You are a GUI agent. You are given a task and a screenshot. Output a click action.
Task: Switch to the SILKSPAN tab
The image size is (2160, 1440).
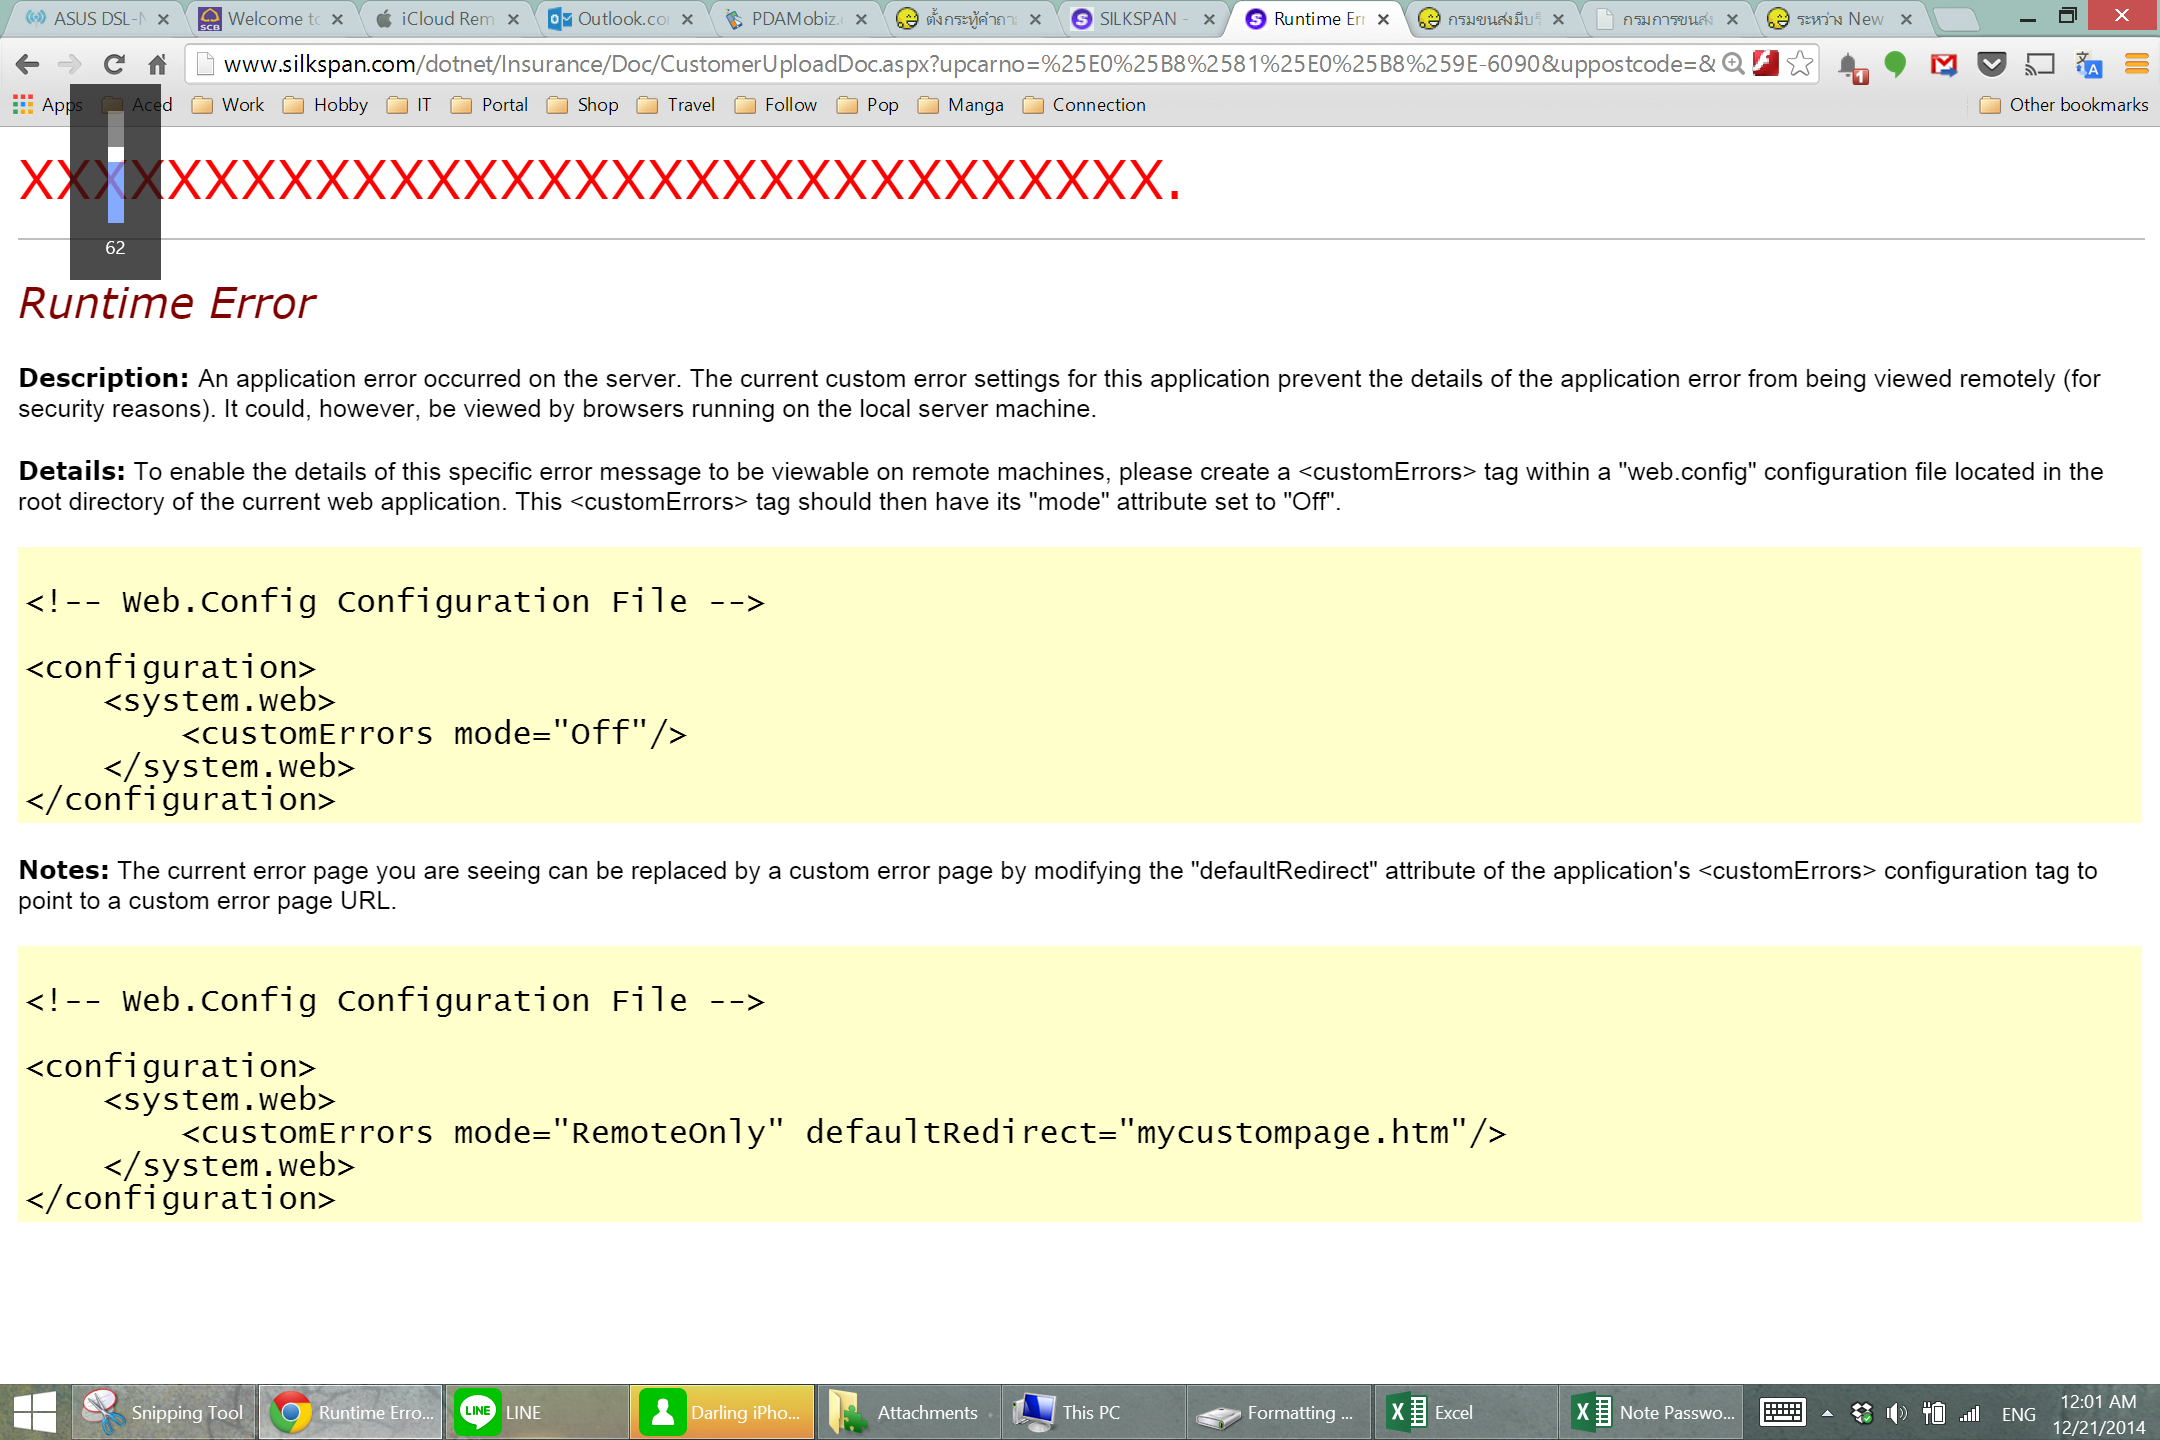pos(1138,18)
